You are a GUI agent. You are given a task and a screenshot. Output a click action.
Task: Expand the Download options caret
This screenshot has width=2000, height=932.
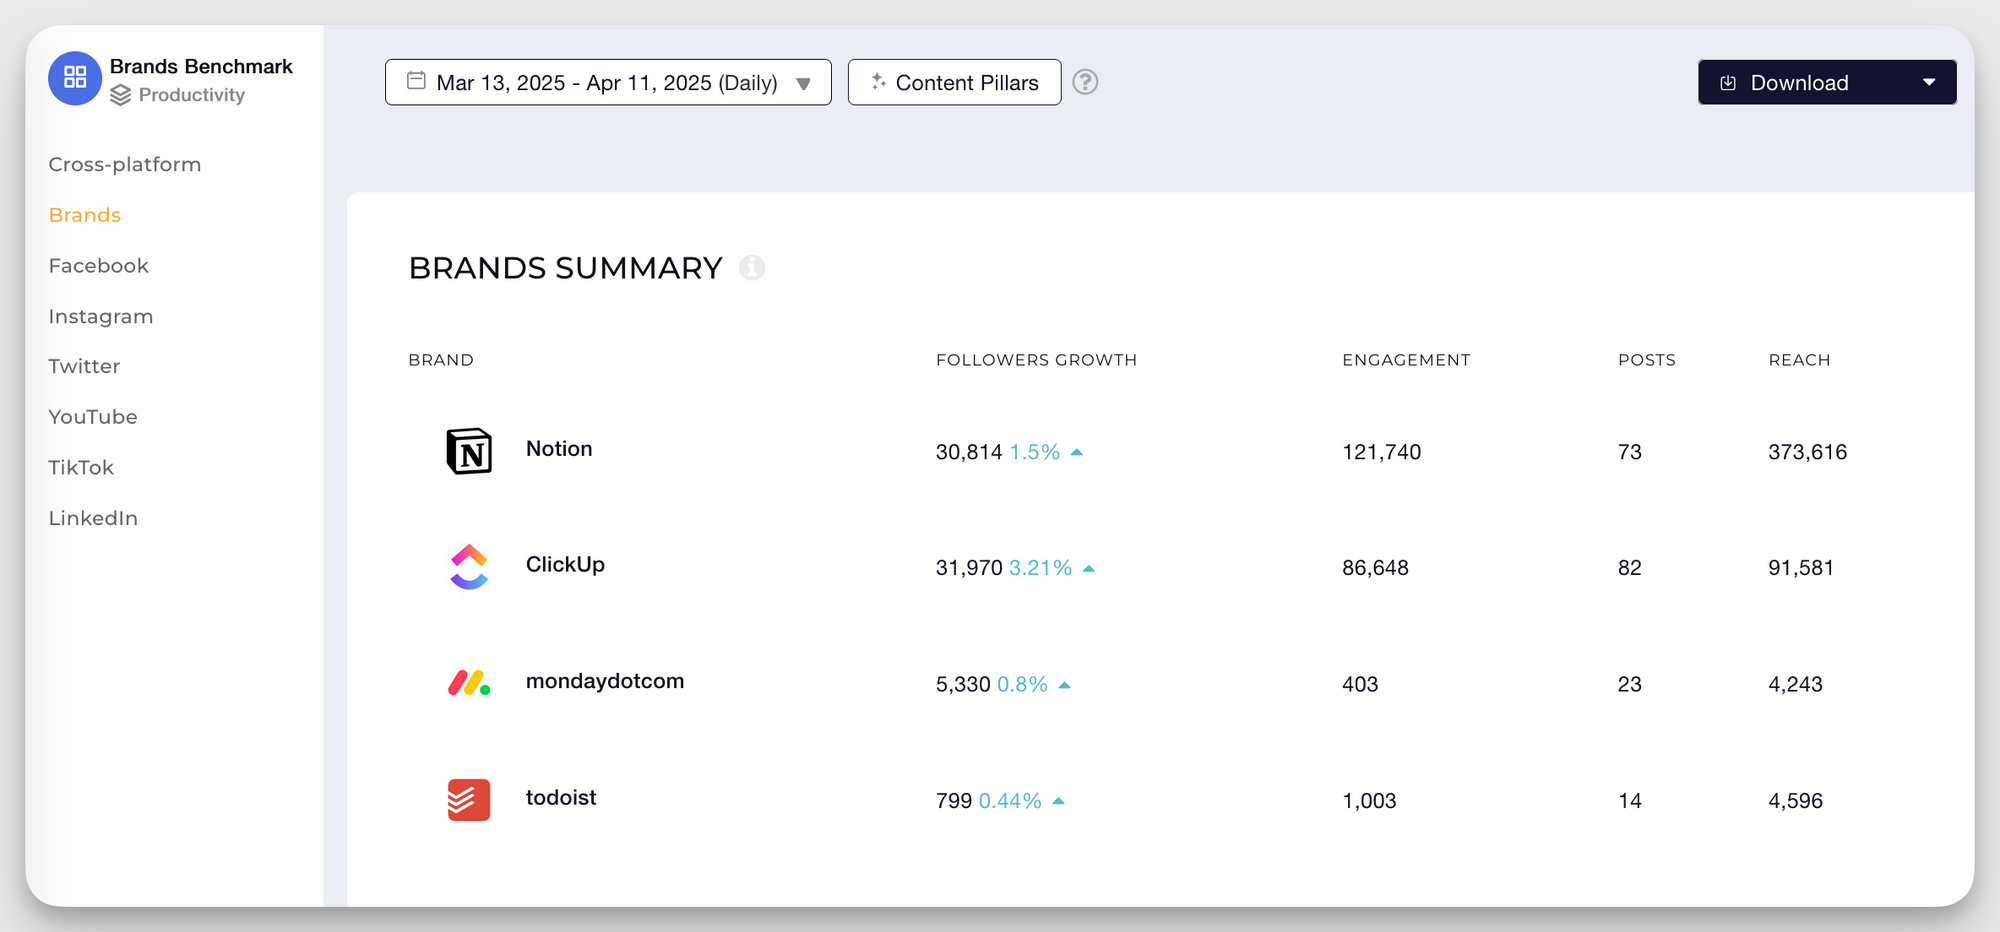(1929, 82)
